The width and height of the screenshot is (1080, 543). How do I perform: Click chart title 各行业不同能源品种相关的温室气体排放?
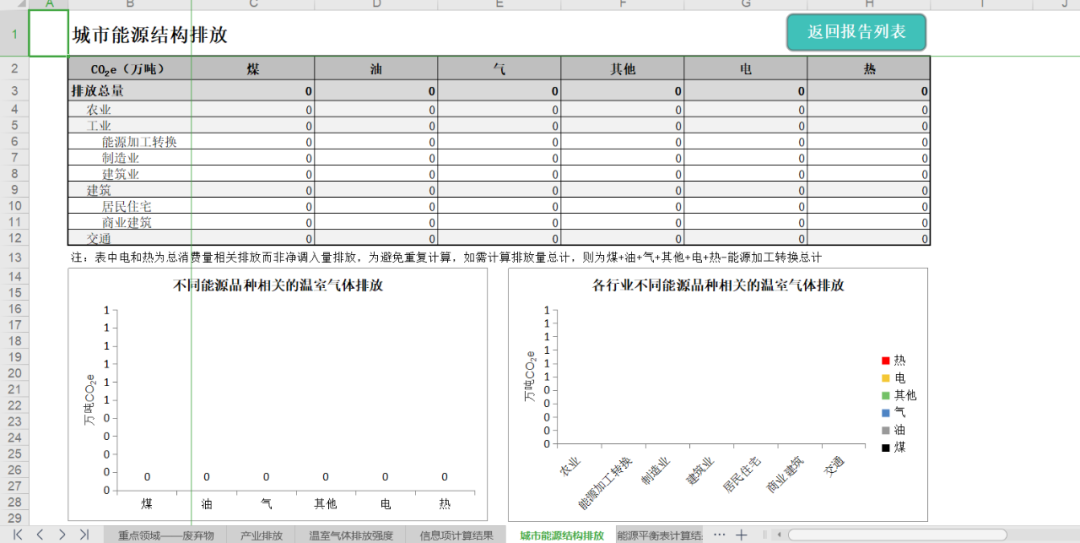(718, 285)
